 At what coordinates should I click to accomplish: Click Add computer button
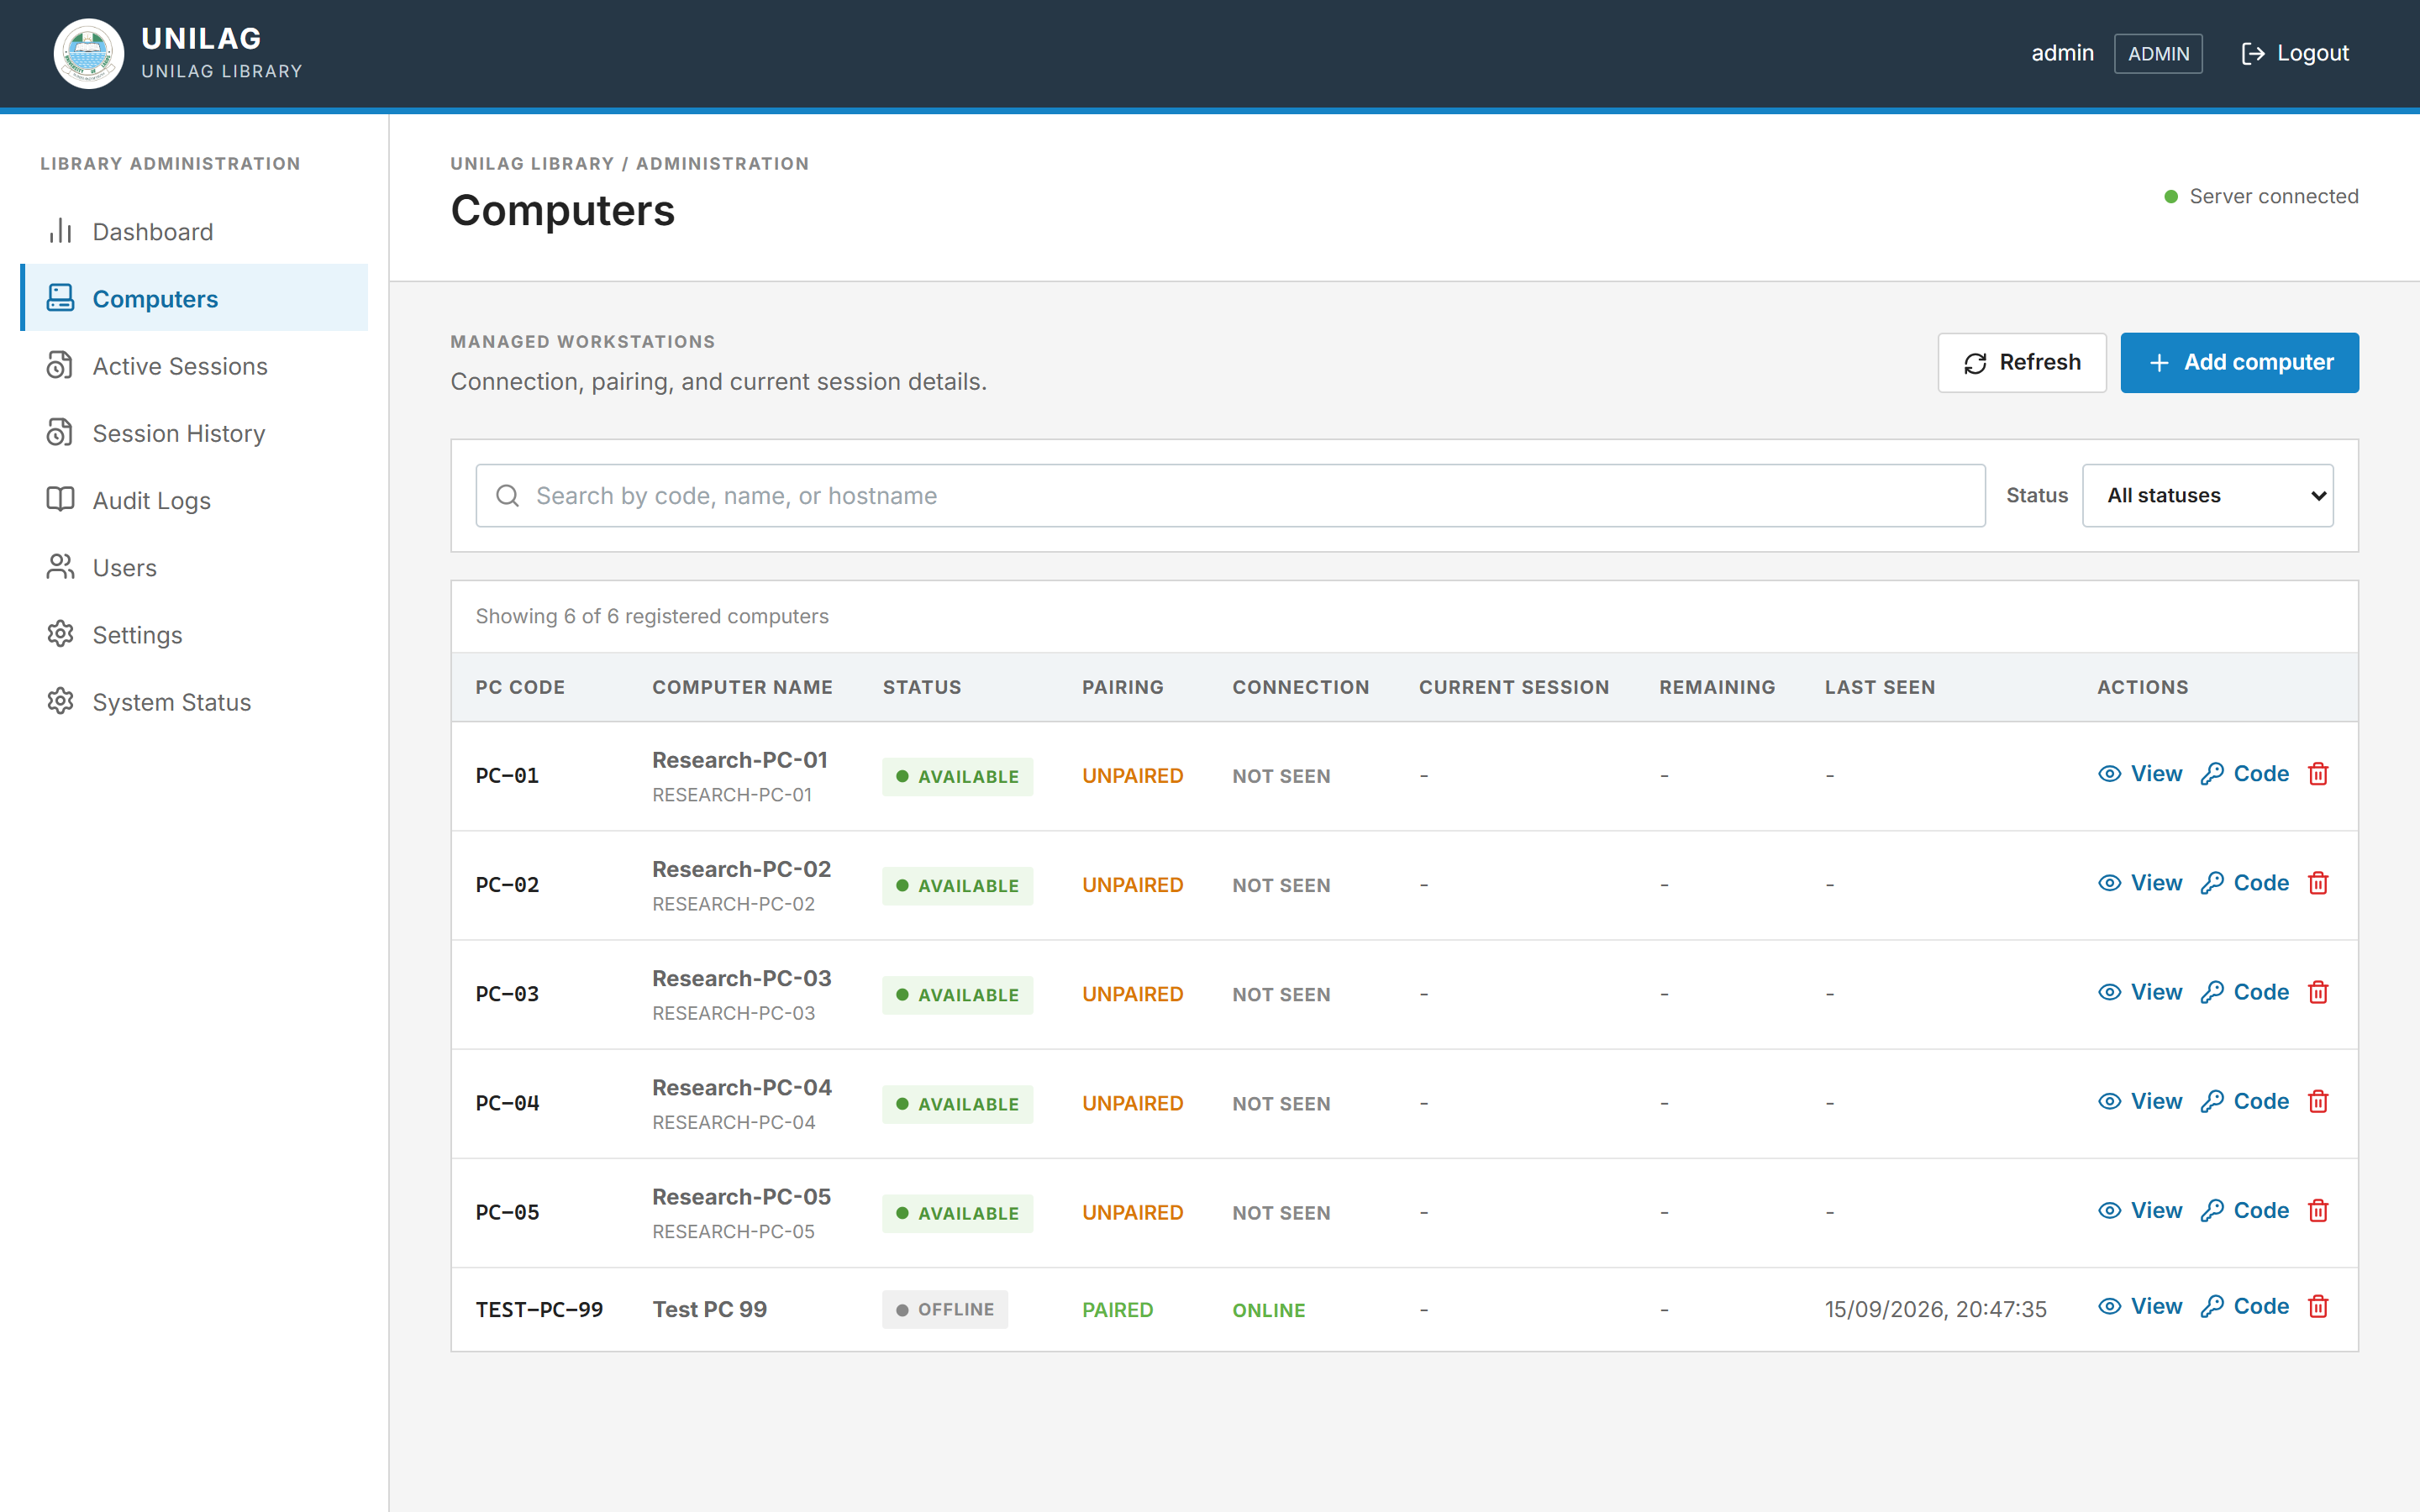[2239, 362]
